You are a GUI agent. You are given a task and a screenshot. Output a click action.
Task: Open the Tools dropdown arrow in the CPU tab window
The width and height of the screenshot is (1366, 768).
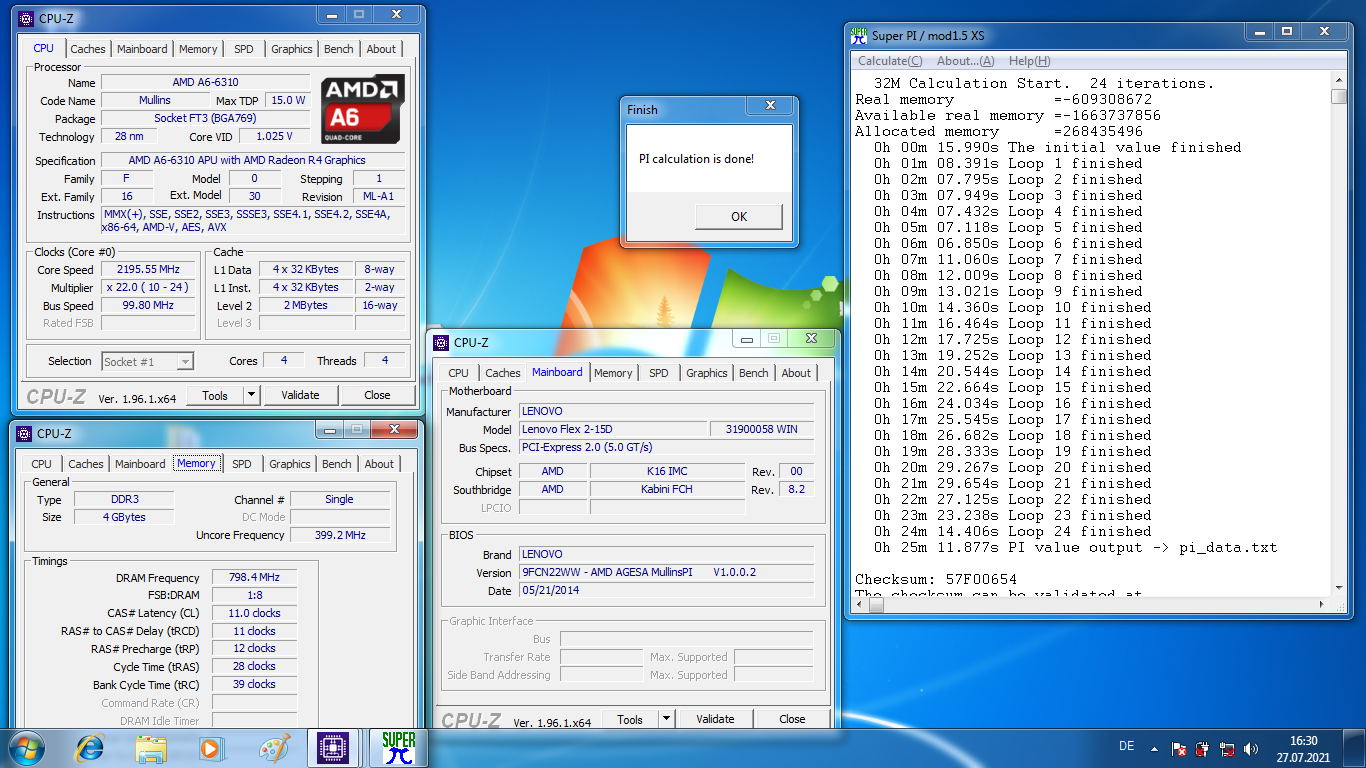(x=251, y=395)
